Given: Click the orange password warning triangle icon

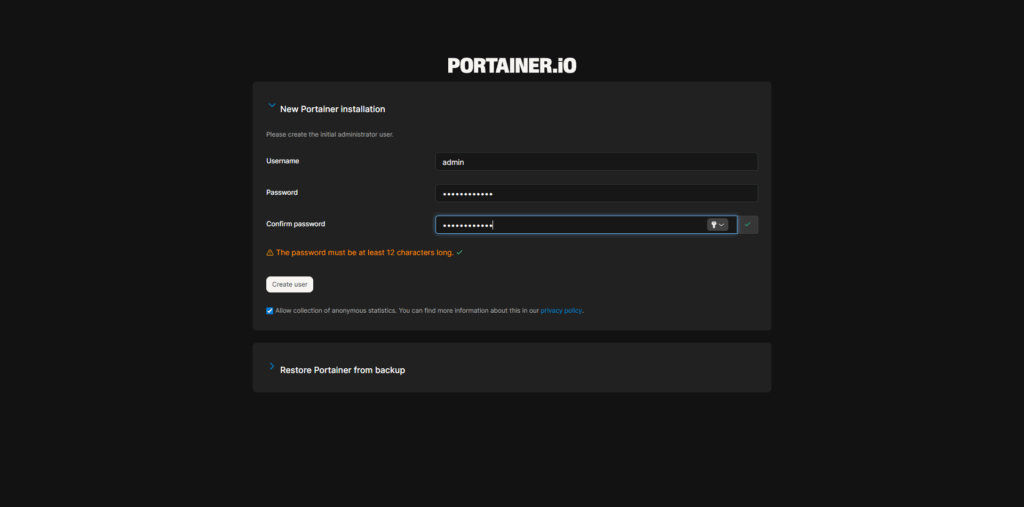Looking at the screenshot, I should coord(270,252).
